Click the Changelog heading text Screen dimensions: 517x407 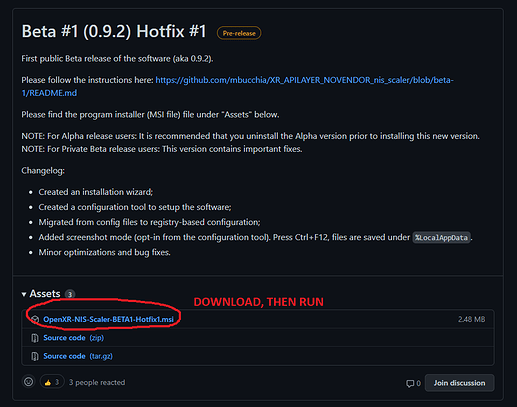pos(43,171)
